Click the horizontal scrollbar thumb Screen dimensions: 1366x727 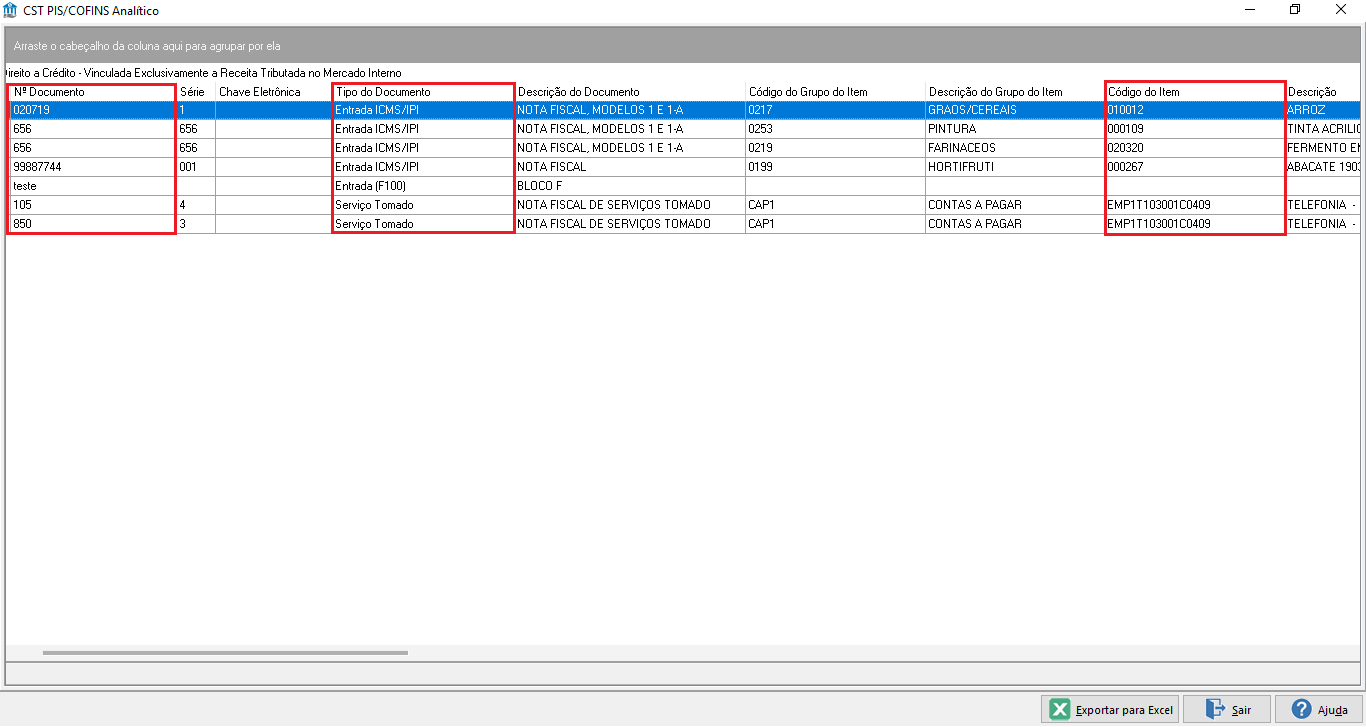point(225,653)
